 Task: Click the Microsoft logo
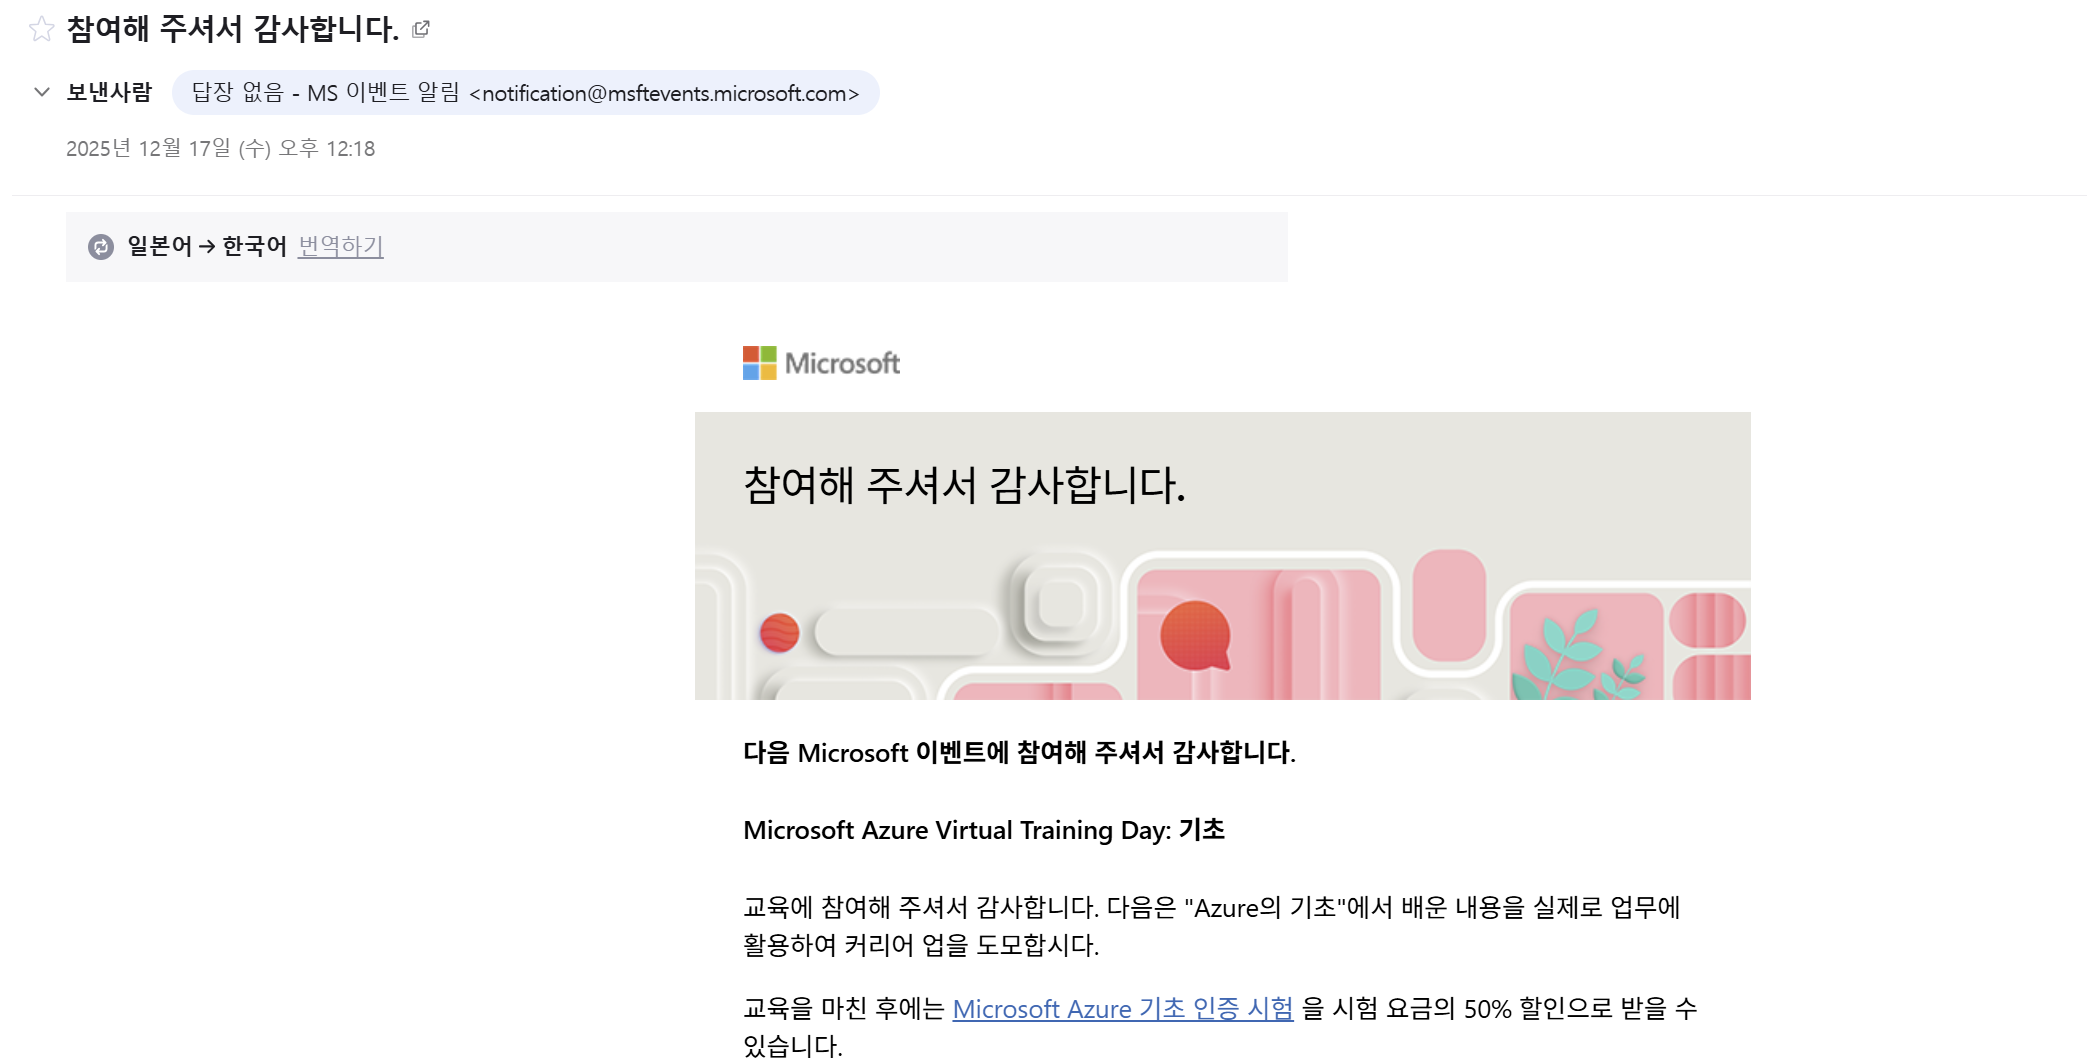point(822,362)
